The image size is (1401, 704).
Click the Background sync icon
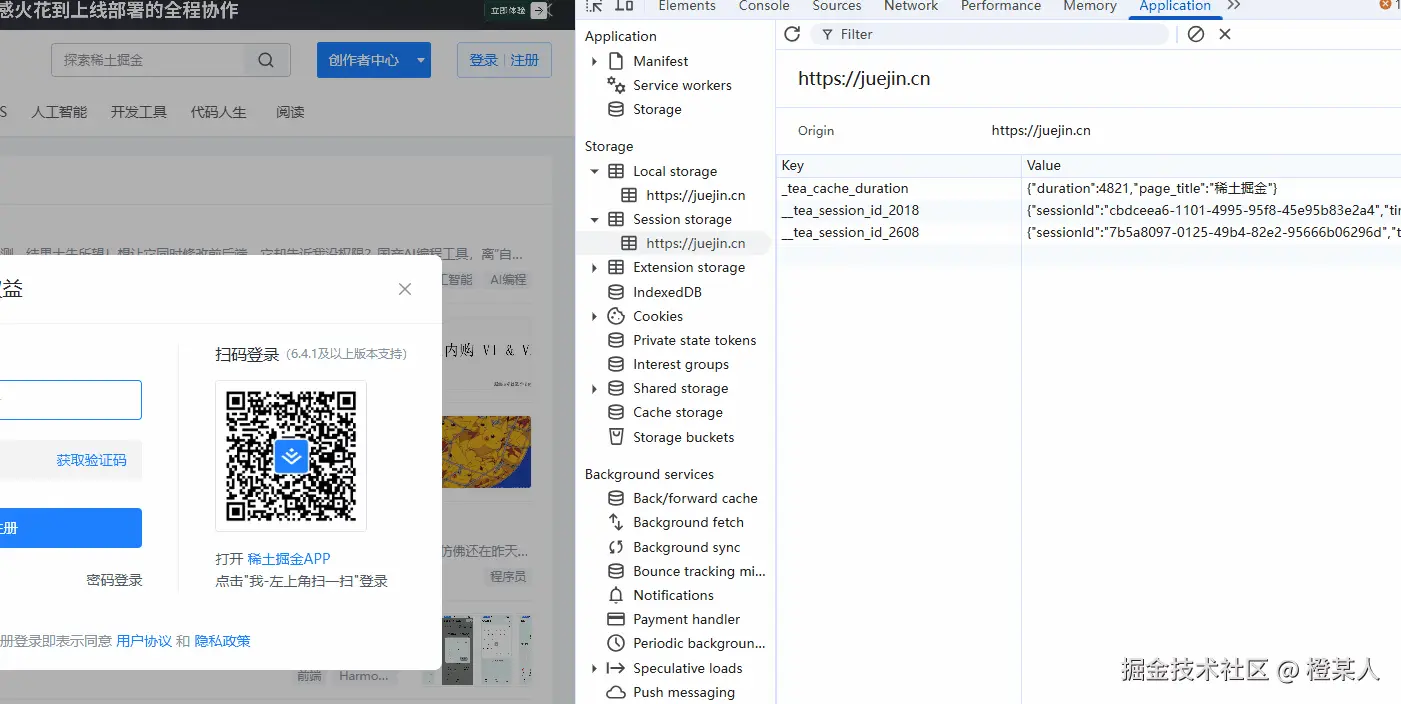[616, 547]
